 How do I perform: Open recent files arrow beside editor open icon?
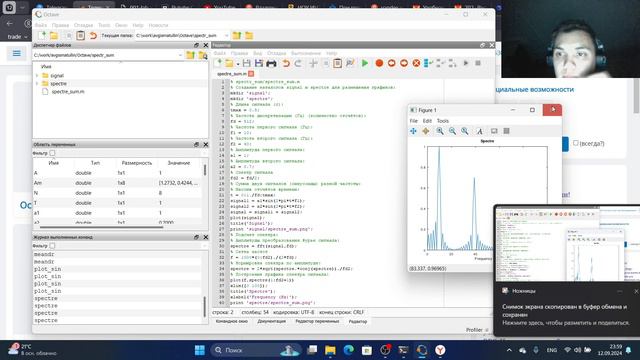coord(238,64)
